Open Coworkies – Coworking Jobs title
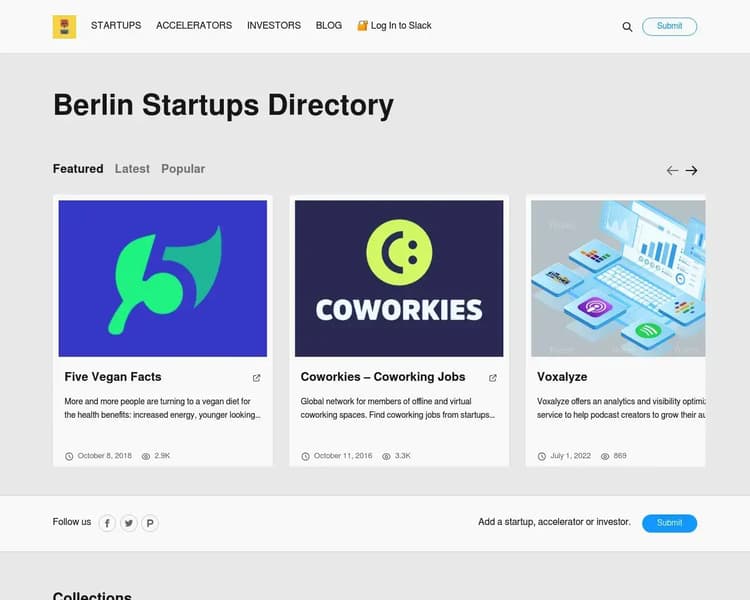This screenshot has height=600, width=750. point(383,377)
